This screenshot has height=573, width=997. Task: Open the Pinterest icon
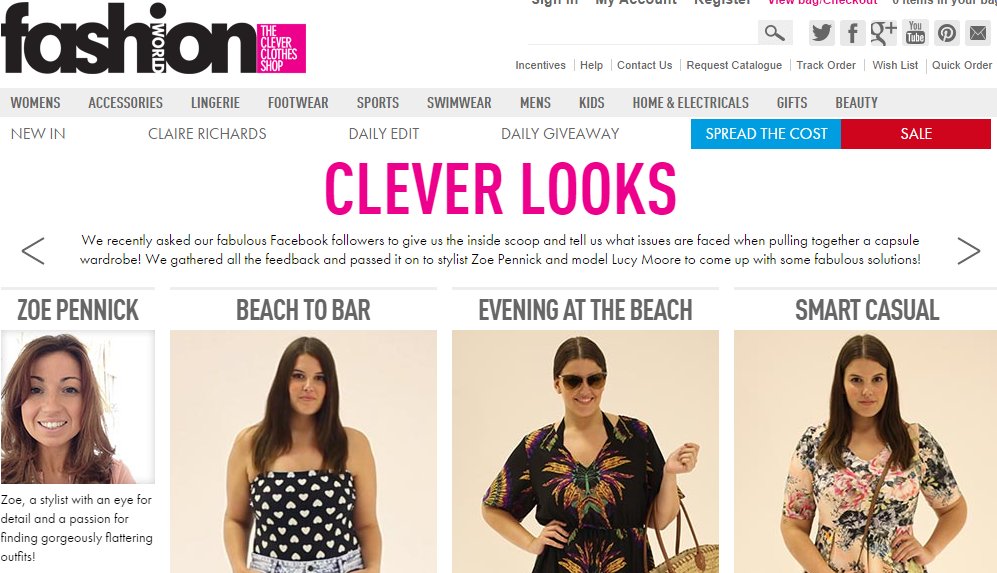point(947,32)
